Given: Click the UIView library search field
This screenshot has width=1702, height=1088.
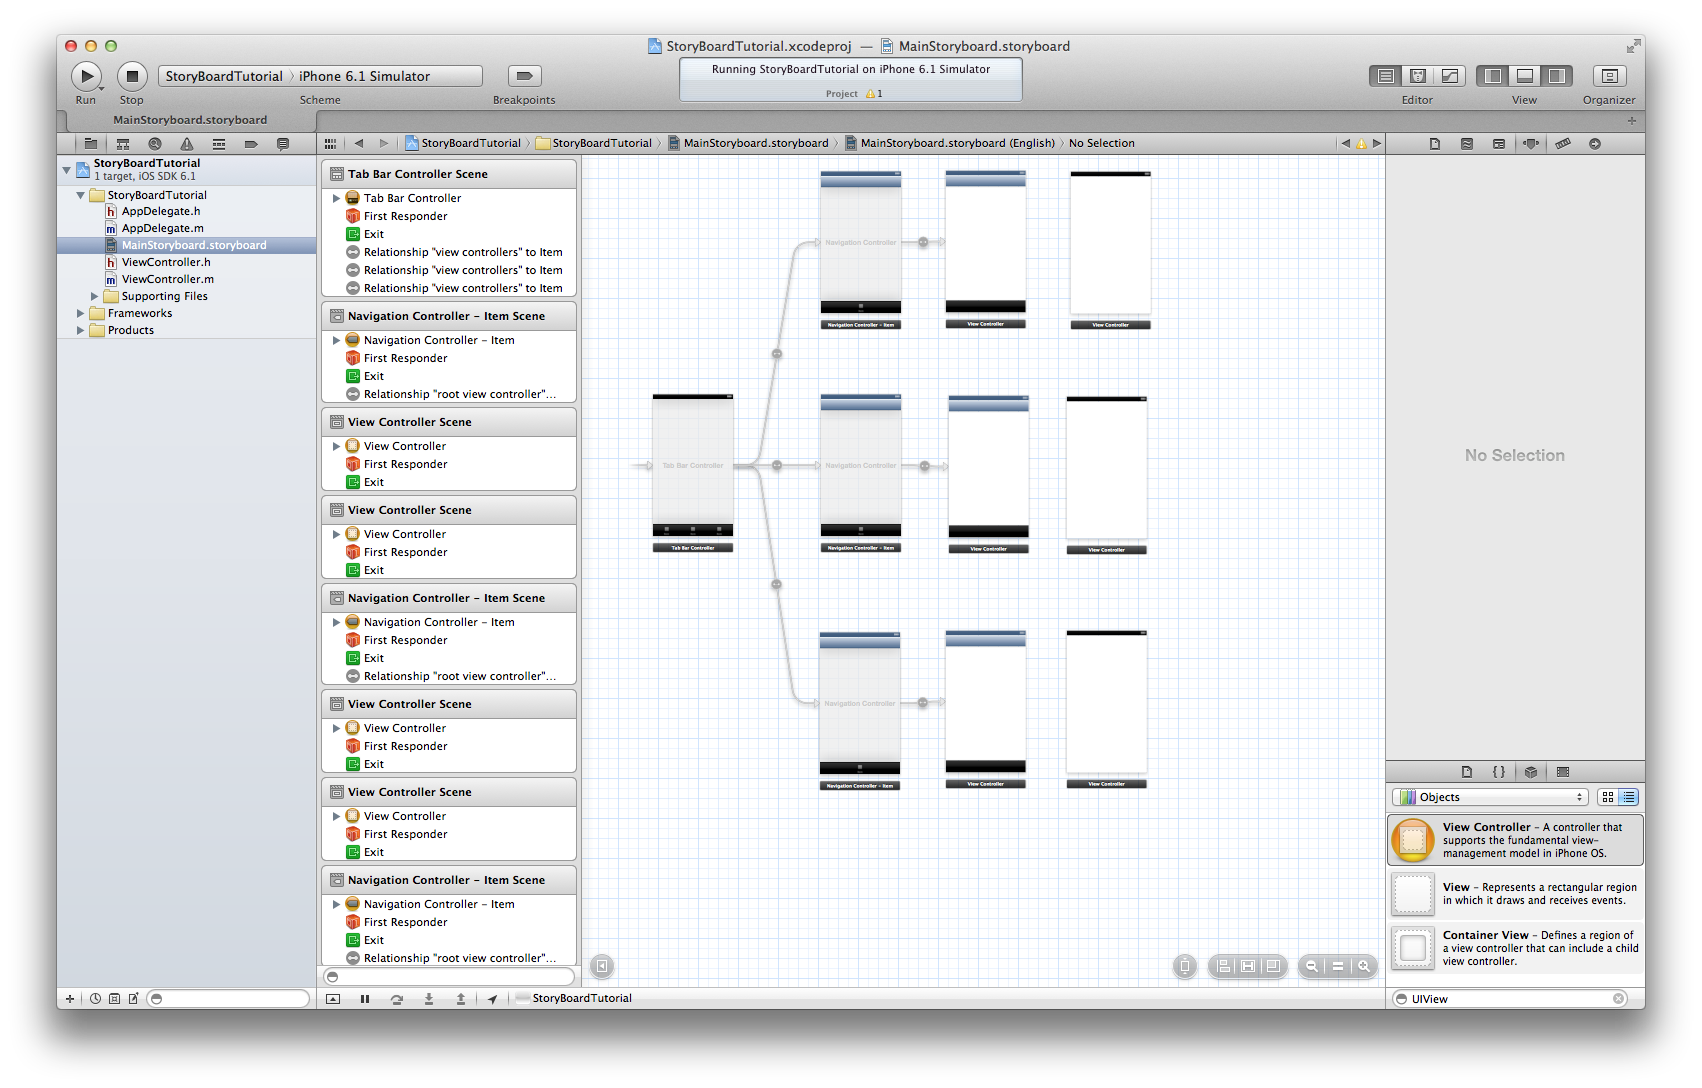Looking at the screenshot, I should coord(1510,999).
